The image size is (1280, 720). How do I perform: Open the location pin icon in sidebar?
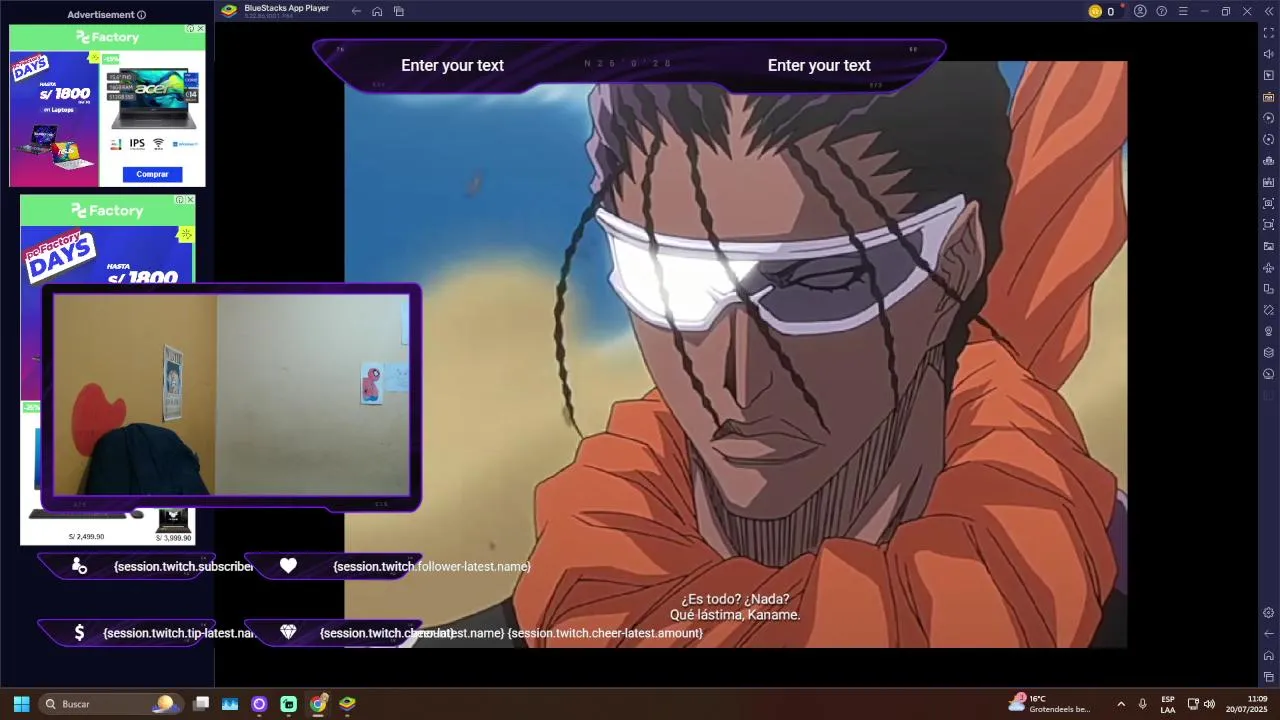pos(1269,331)
